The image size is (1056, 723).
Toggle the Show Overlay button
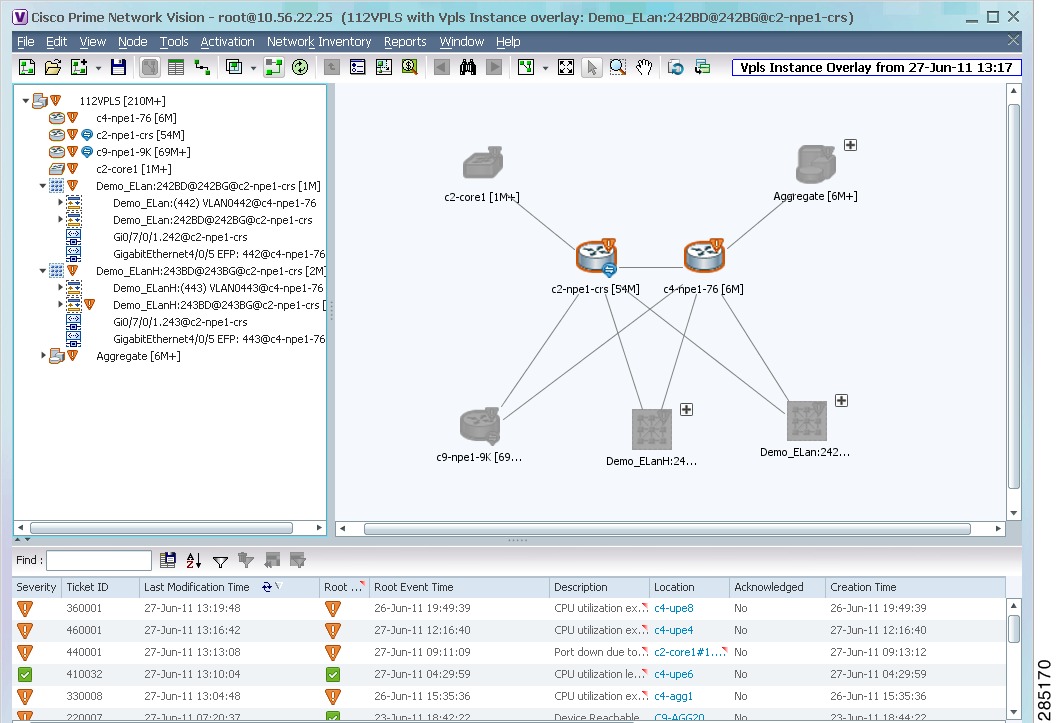pos(273,67)
